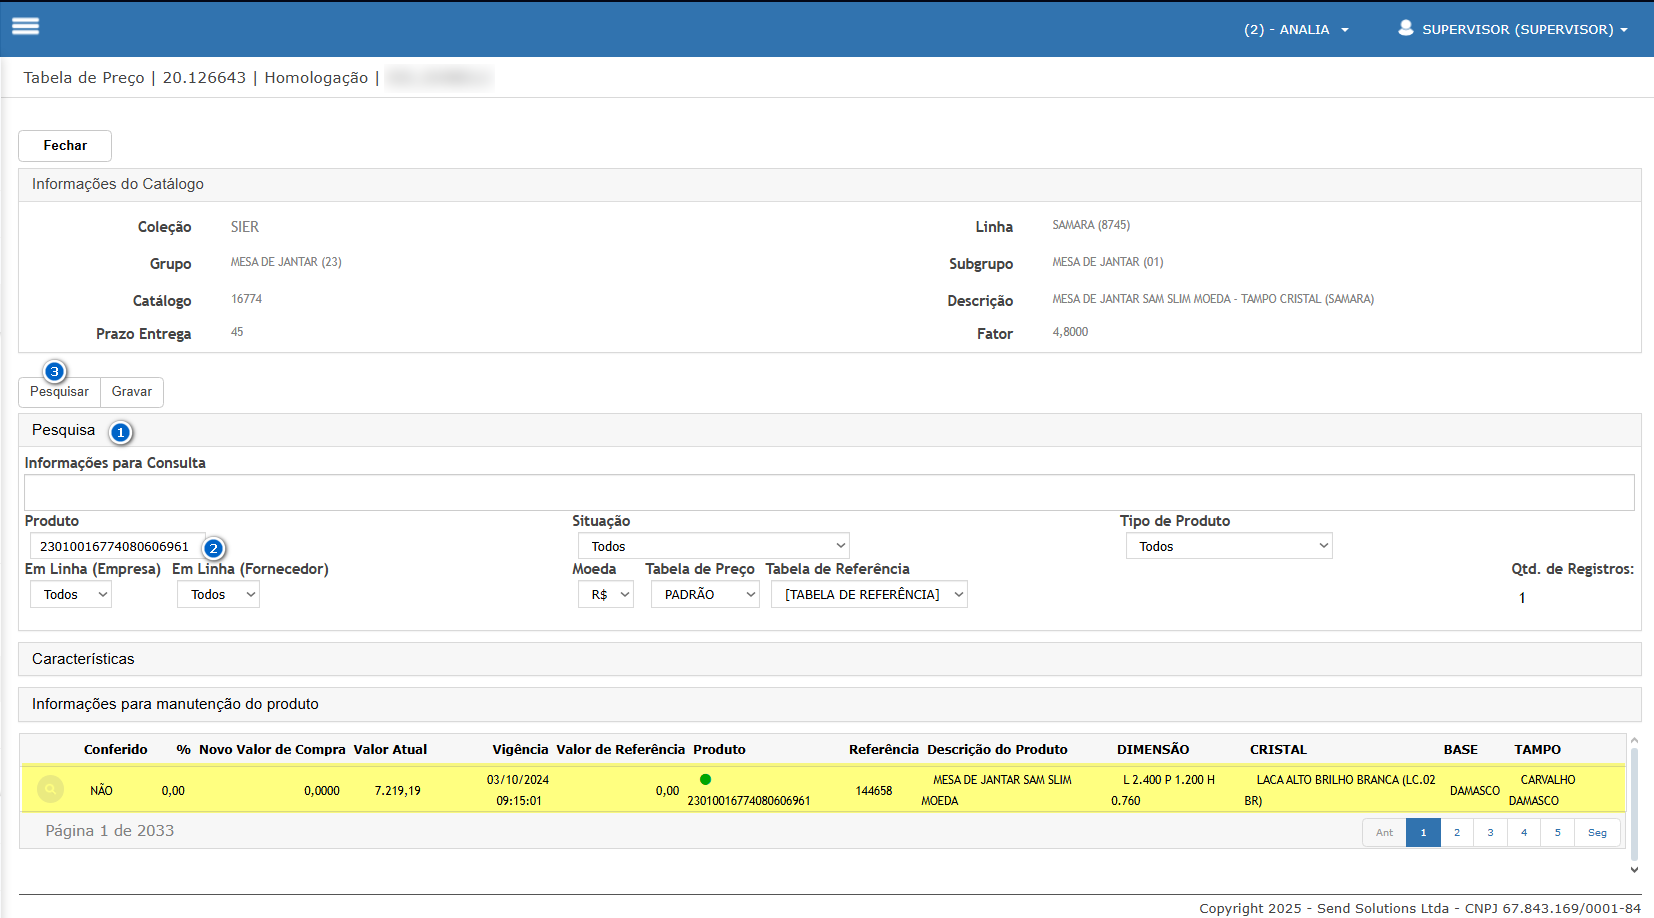The image size is (1654, 918).
Task: Open the Moeda R$ dropdown
Action: point(606,594)
